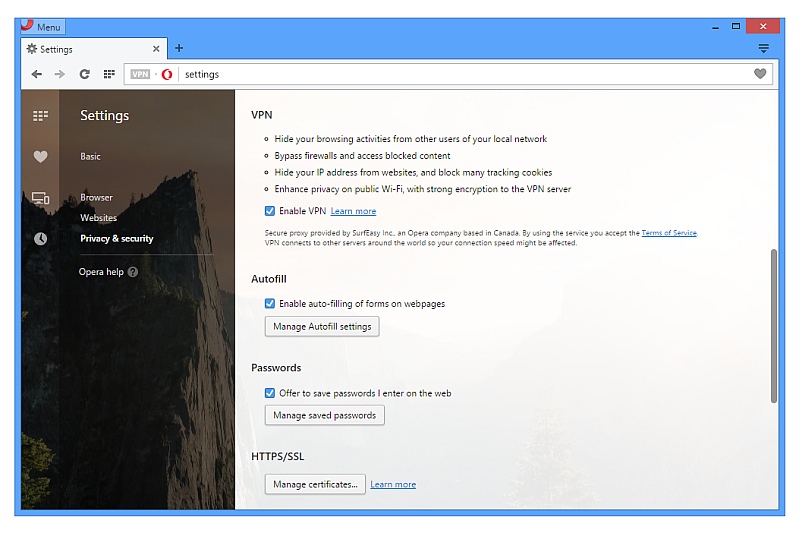Open the Opera Menu dropdown
Viewport: 800px width, 533px height.
pos(42,26)
